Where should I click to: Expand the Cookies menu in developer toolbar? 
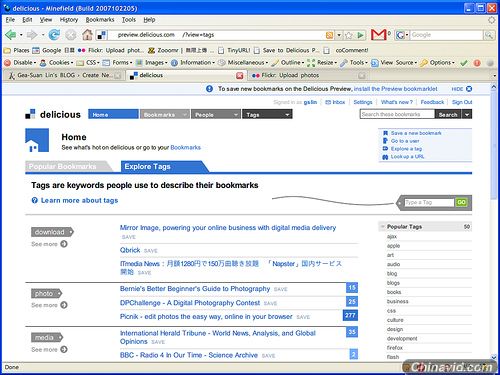56,62
